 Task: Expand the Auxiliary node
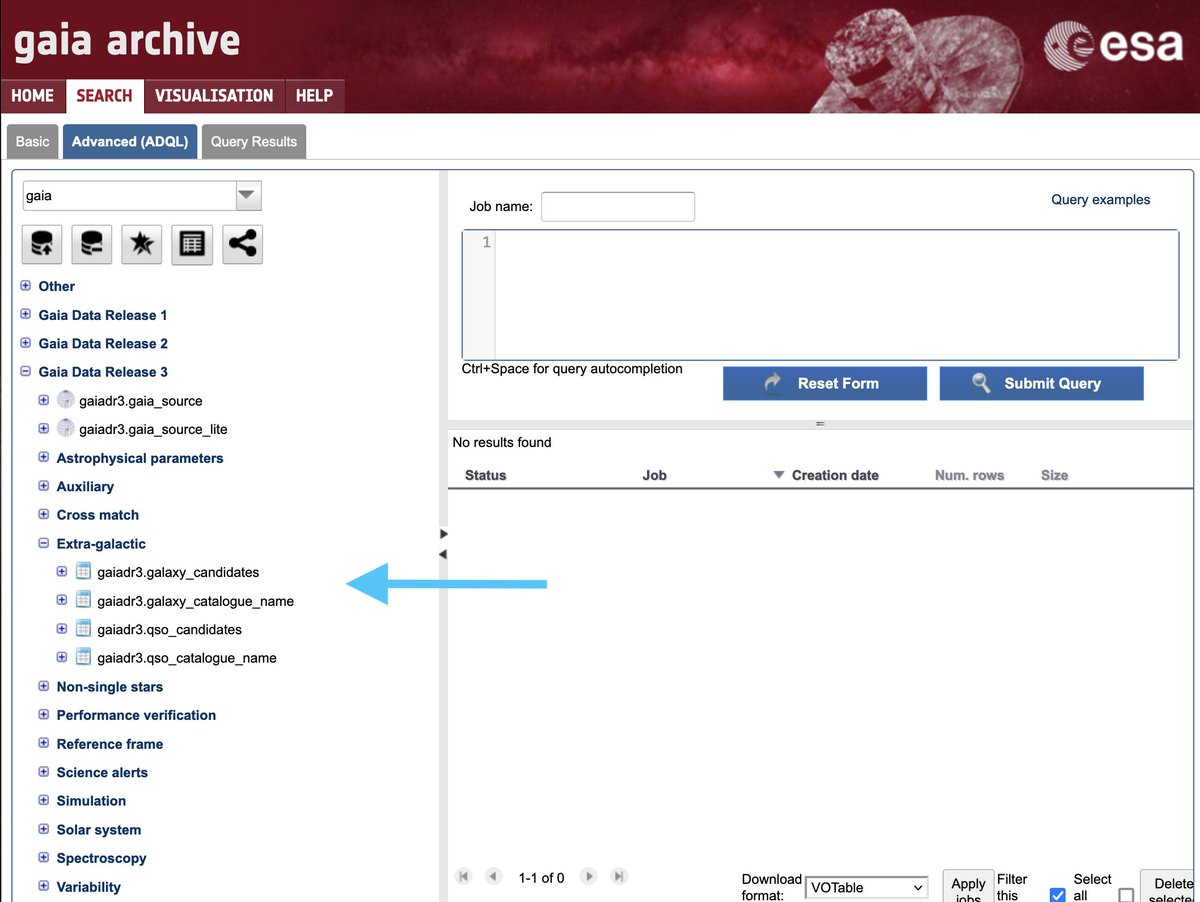(44, 486)
